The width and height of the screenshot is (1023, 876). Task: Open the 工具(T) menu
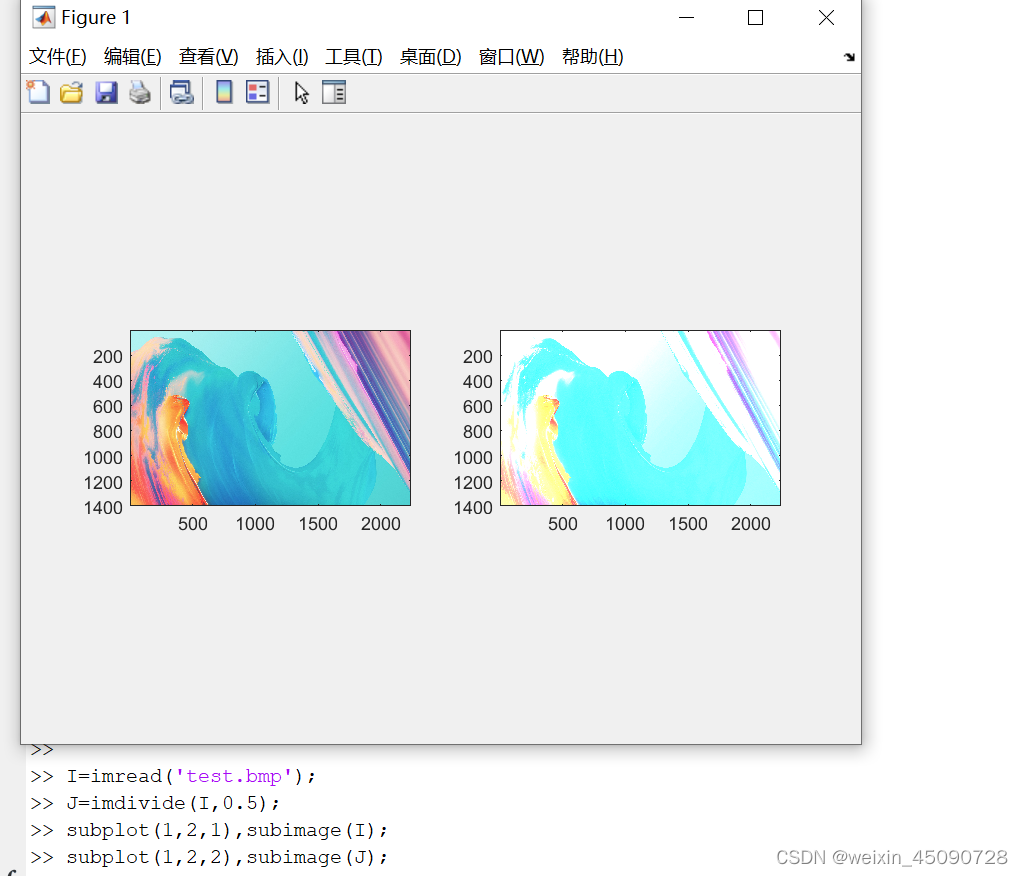click(x=354, y=57)
